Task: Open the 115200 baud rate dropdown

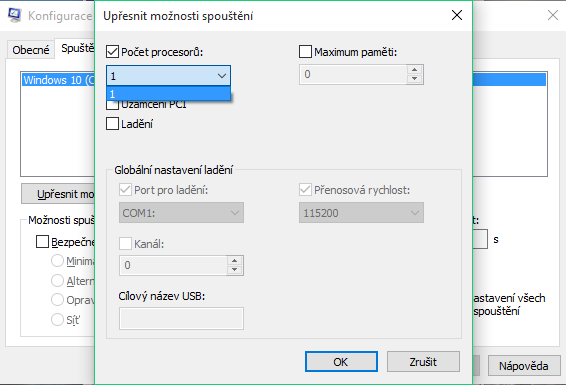Action: (x=361, y=213)
